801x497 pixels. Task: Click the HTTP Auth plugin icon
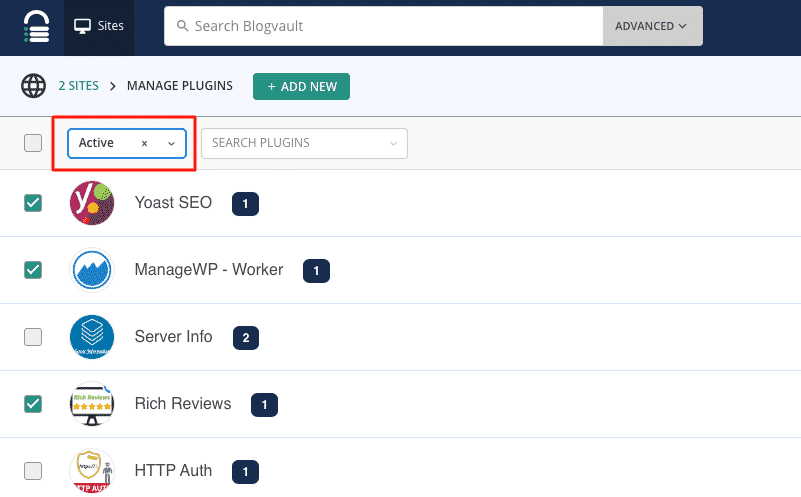[92, 470]
